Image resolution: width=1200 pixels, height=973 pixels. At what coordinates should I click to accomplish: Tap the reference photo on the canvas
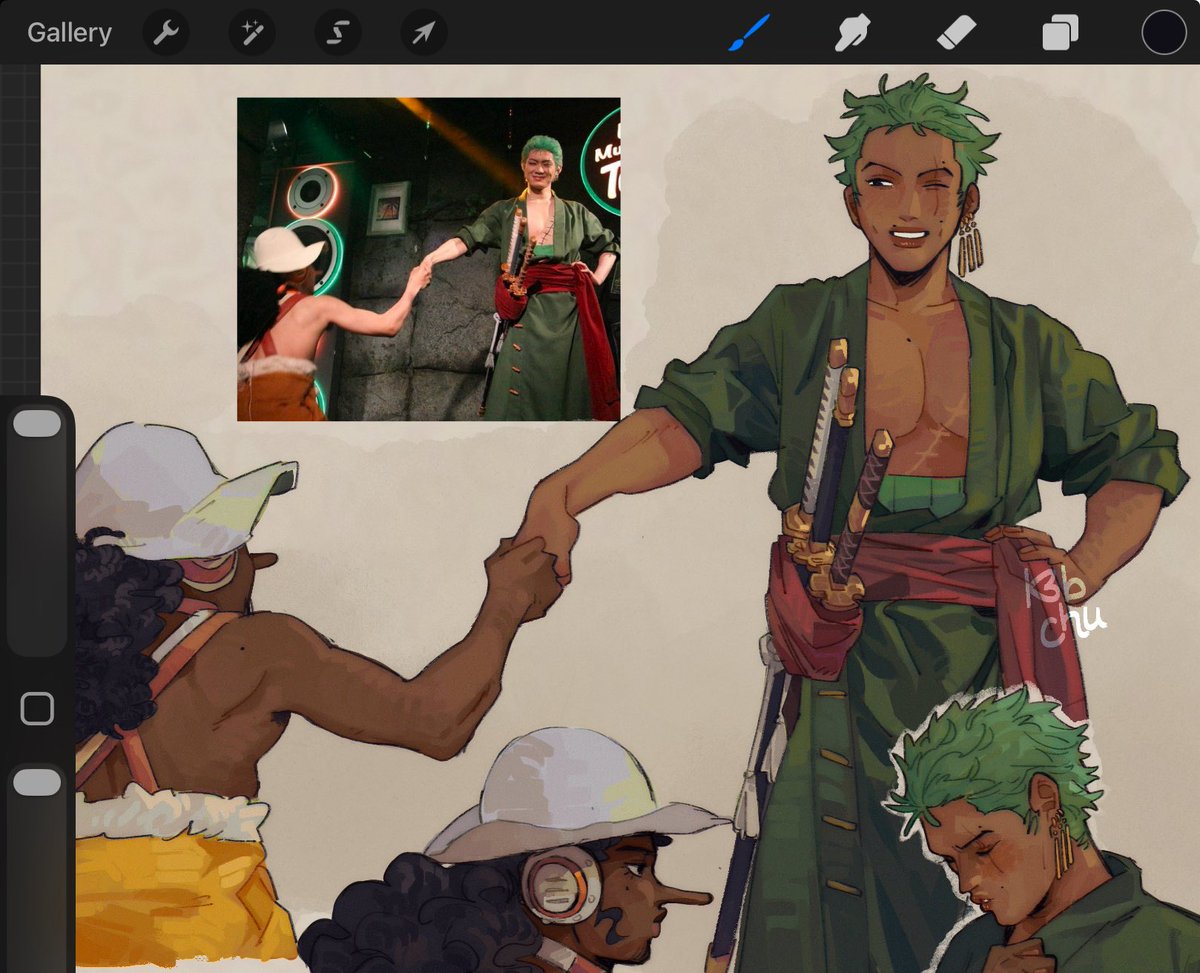(x=428, y=259)
